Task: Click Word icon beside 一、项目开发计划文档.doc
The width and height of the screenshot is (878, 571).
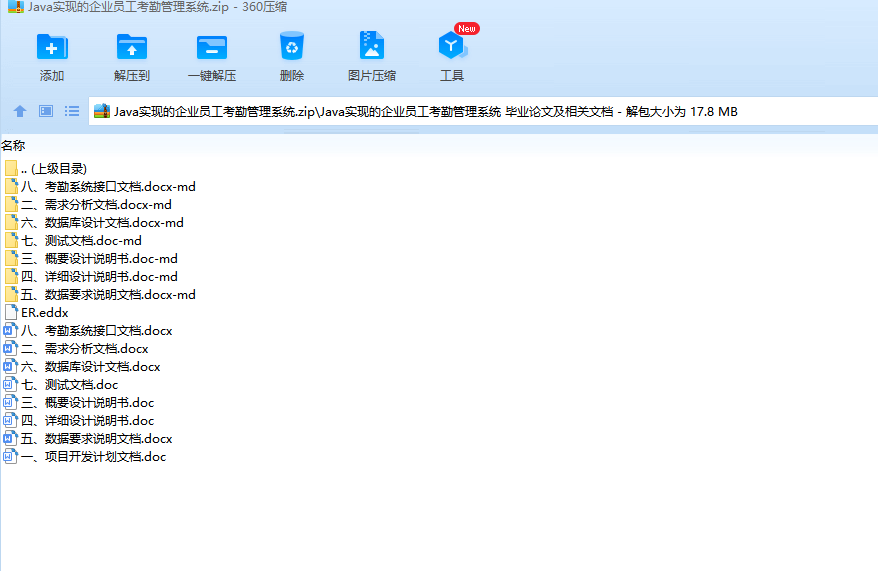Action: (11, 456)
